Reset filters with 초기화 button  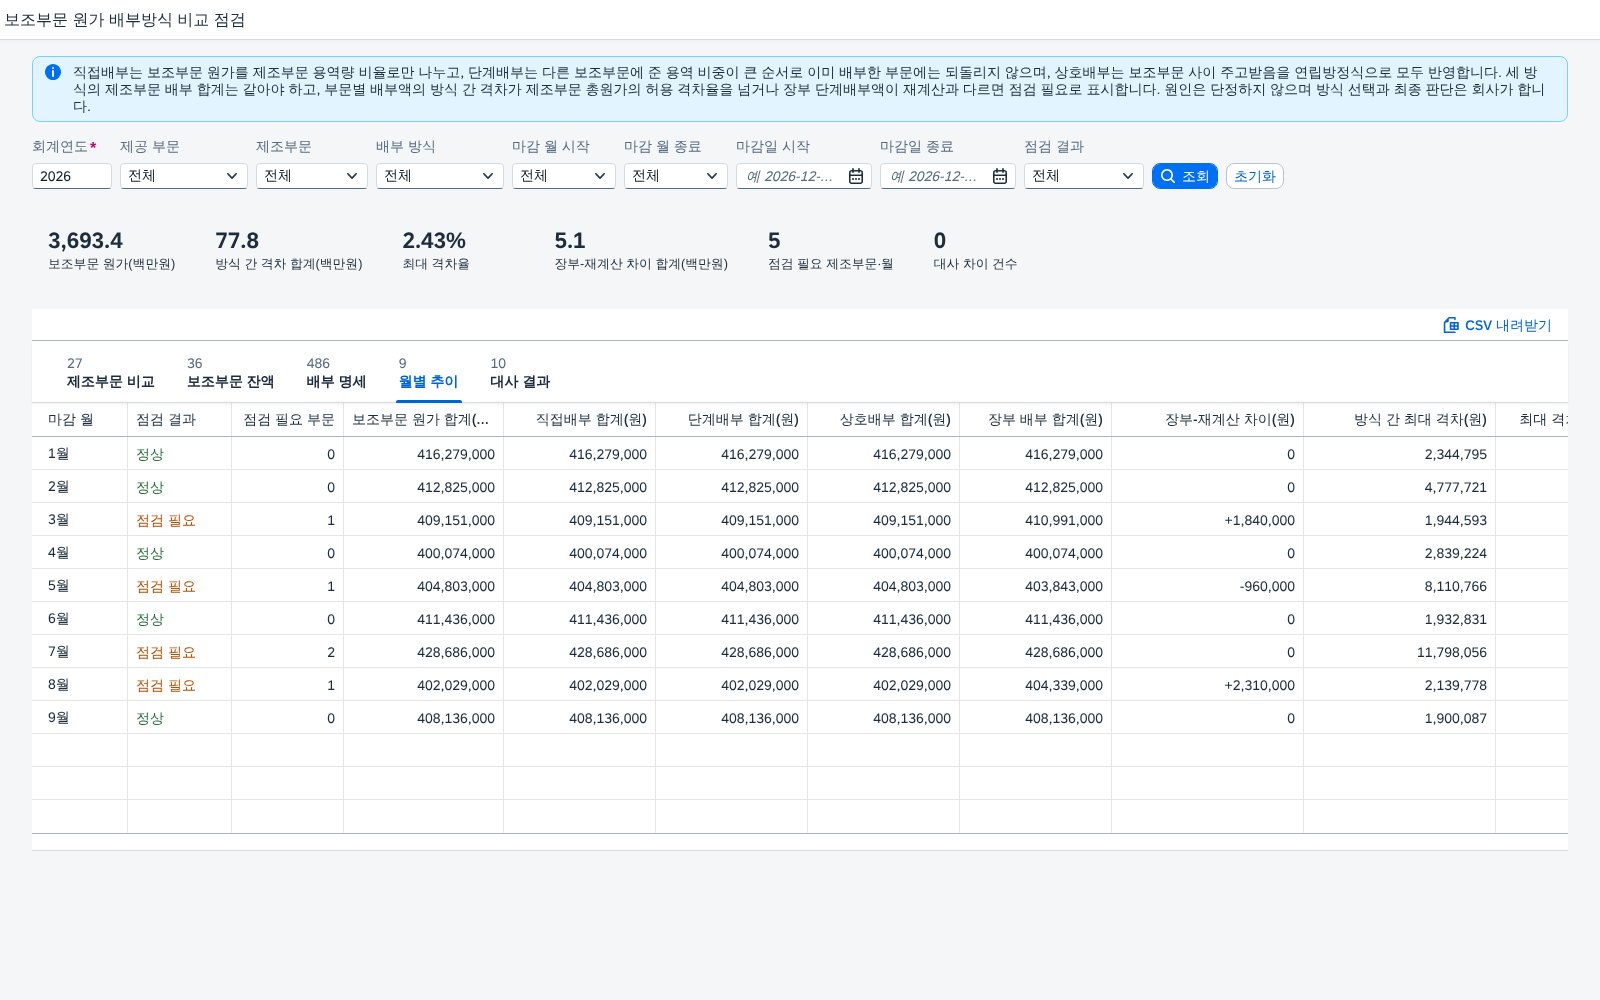point(1255,176)
